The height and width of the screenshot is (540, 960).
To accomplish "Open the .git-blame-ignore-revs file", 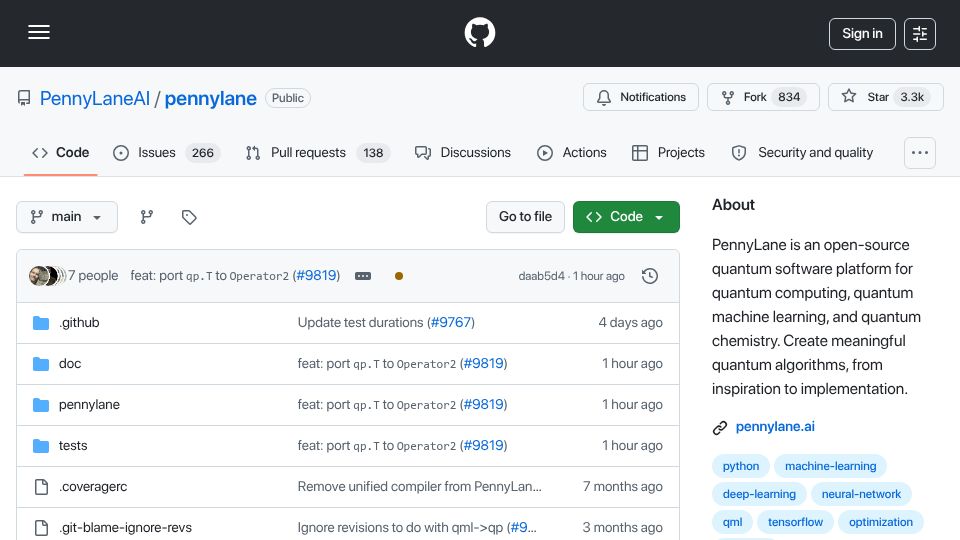I will [126, 528].
